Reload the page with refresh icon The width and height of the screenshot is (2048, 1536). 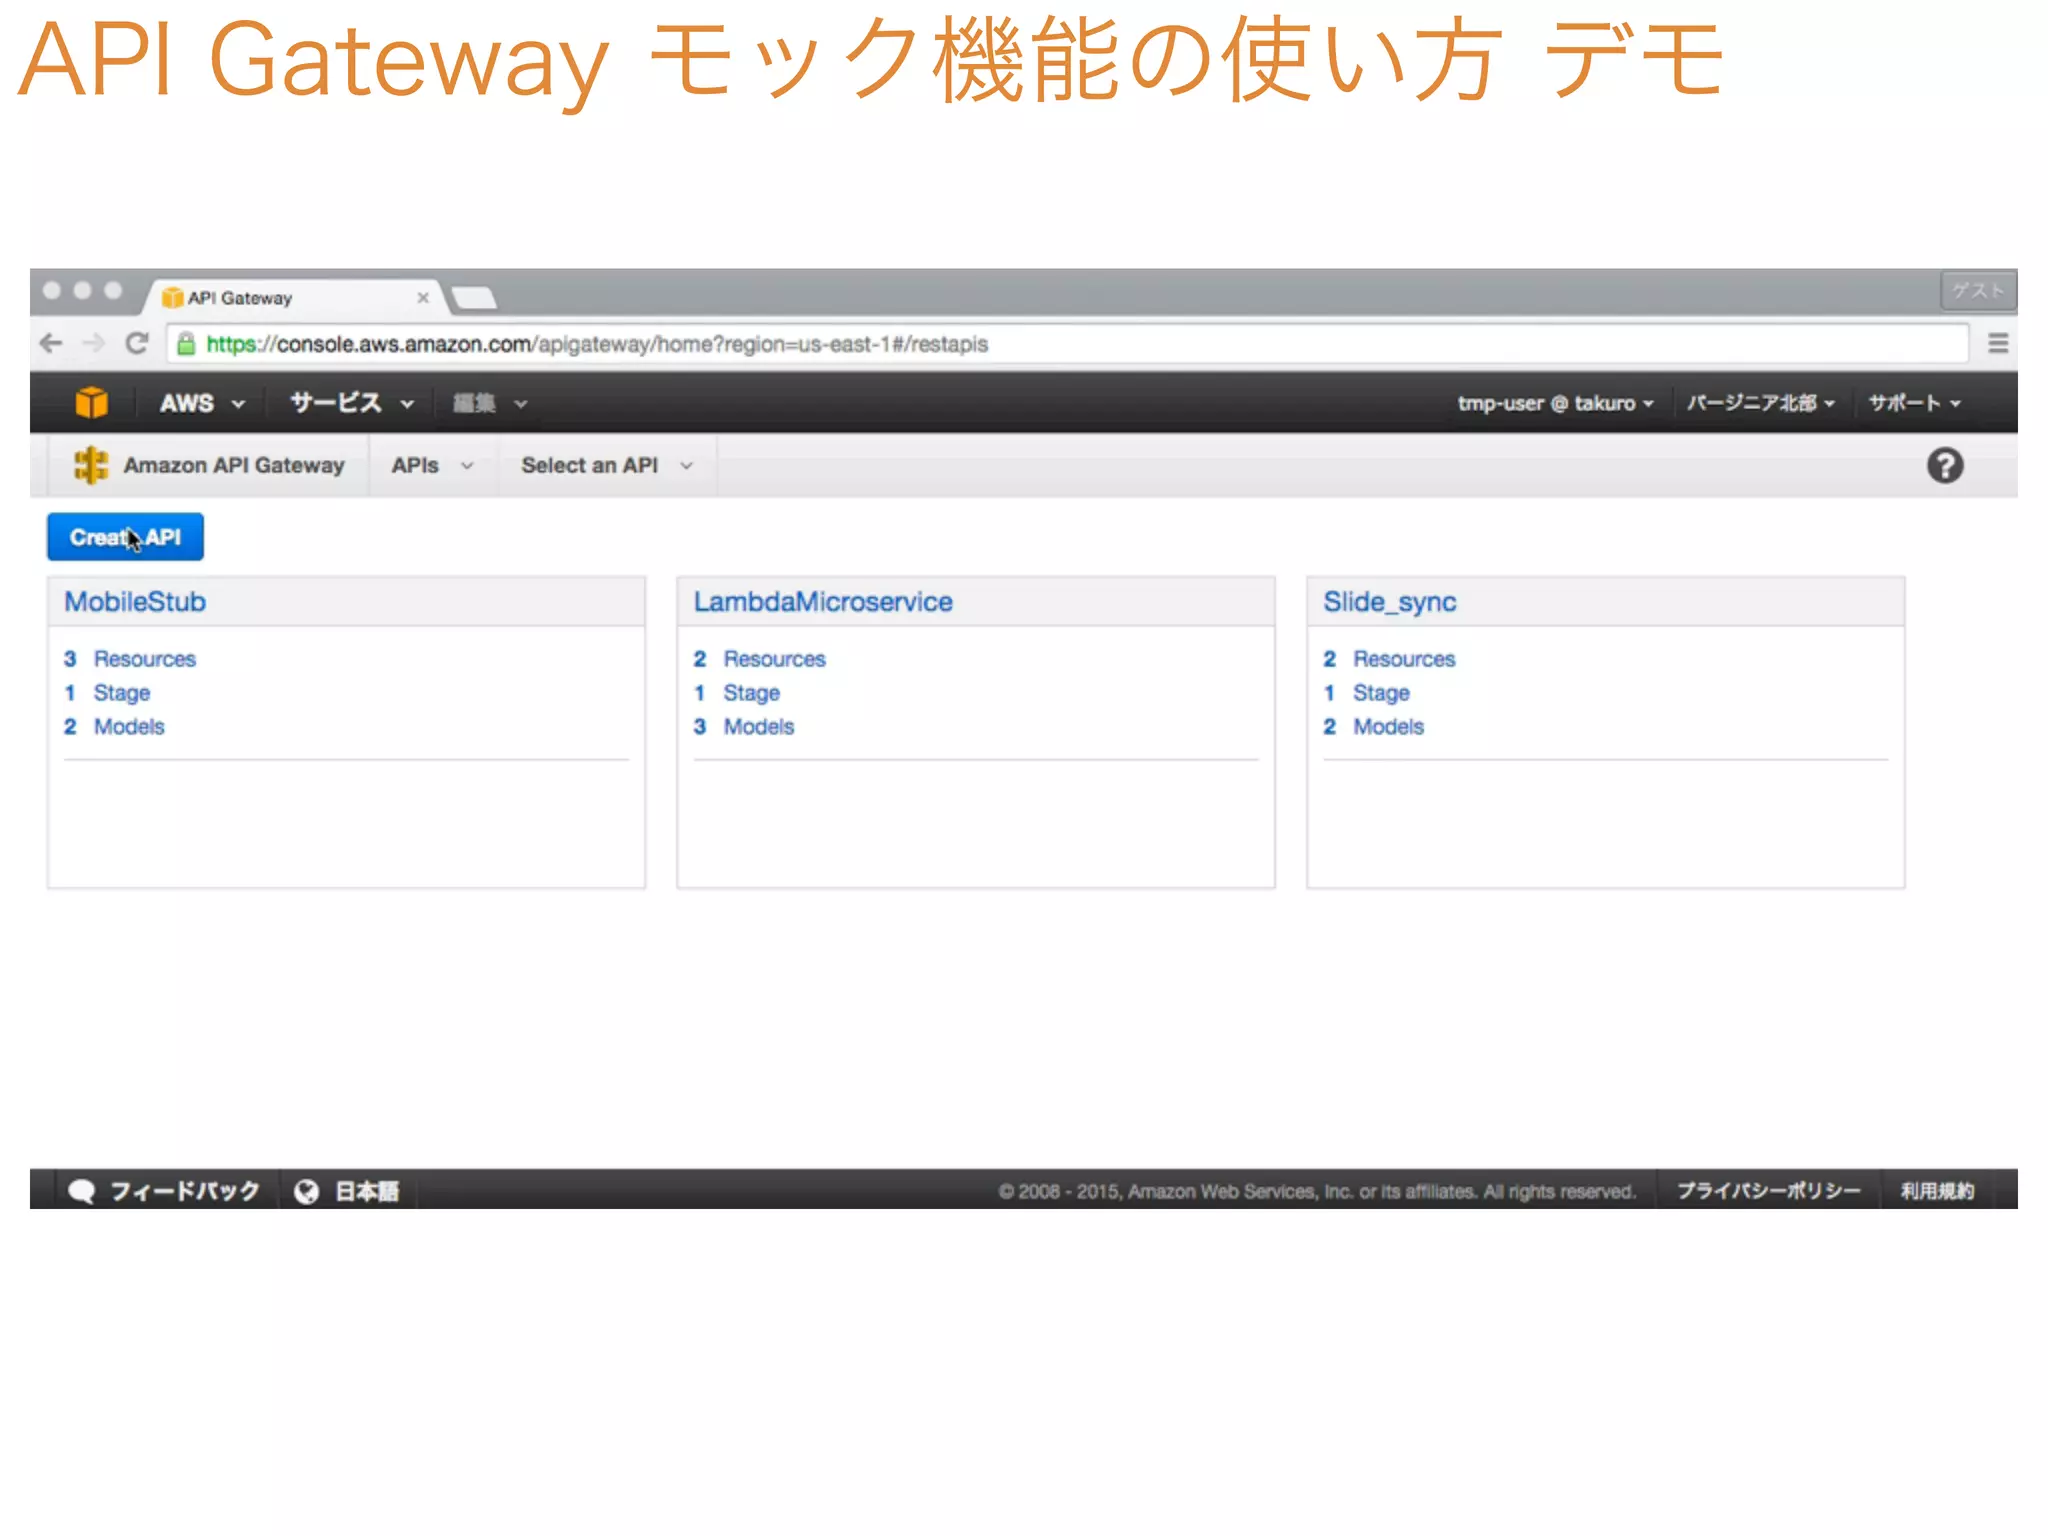tap(137, 343)
